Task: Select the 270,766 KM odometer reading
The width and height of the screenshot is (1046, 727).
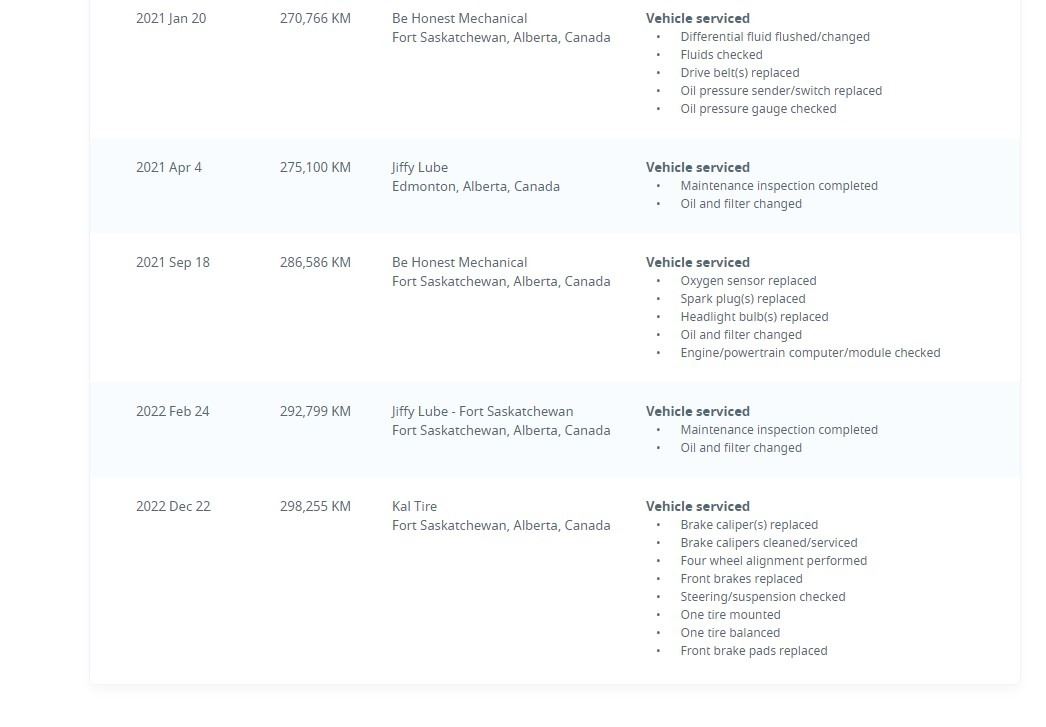Action: (315, 18)
